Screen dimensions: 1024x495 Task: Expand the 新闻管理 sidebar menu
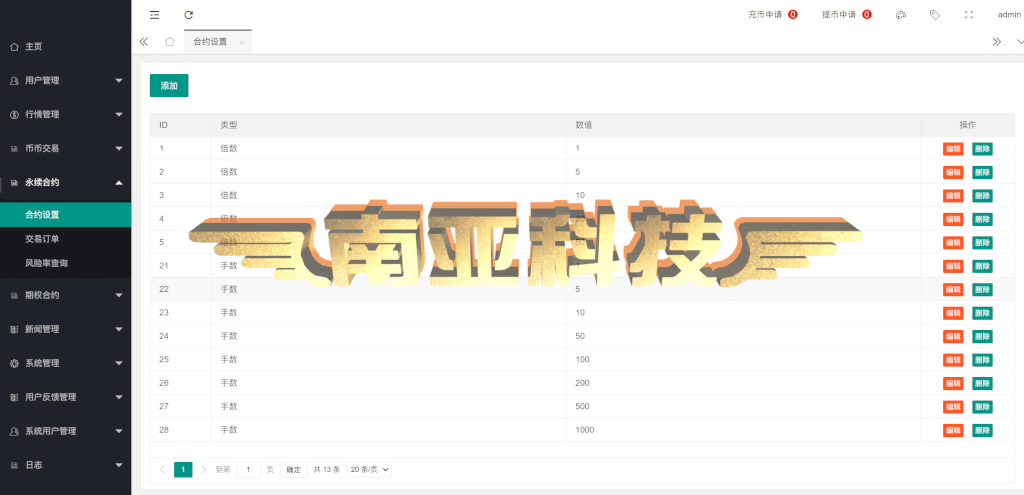(65, 329)
